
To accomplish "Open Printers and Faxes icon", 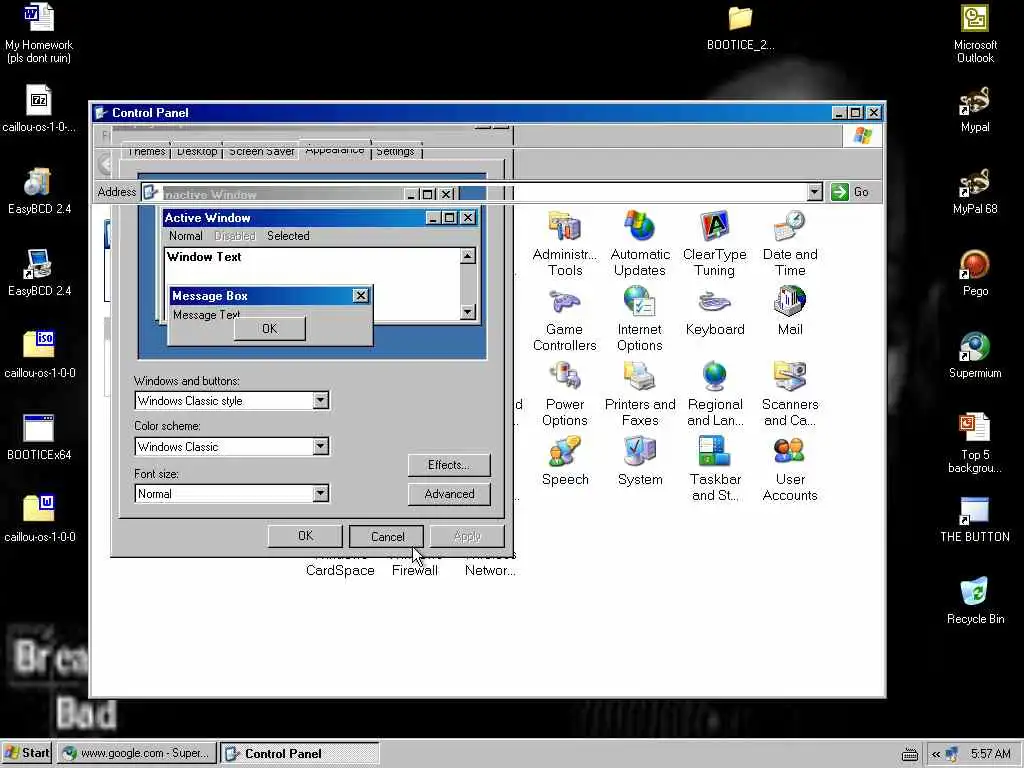I will (639, 394).
